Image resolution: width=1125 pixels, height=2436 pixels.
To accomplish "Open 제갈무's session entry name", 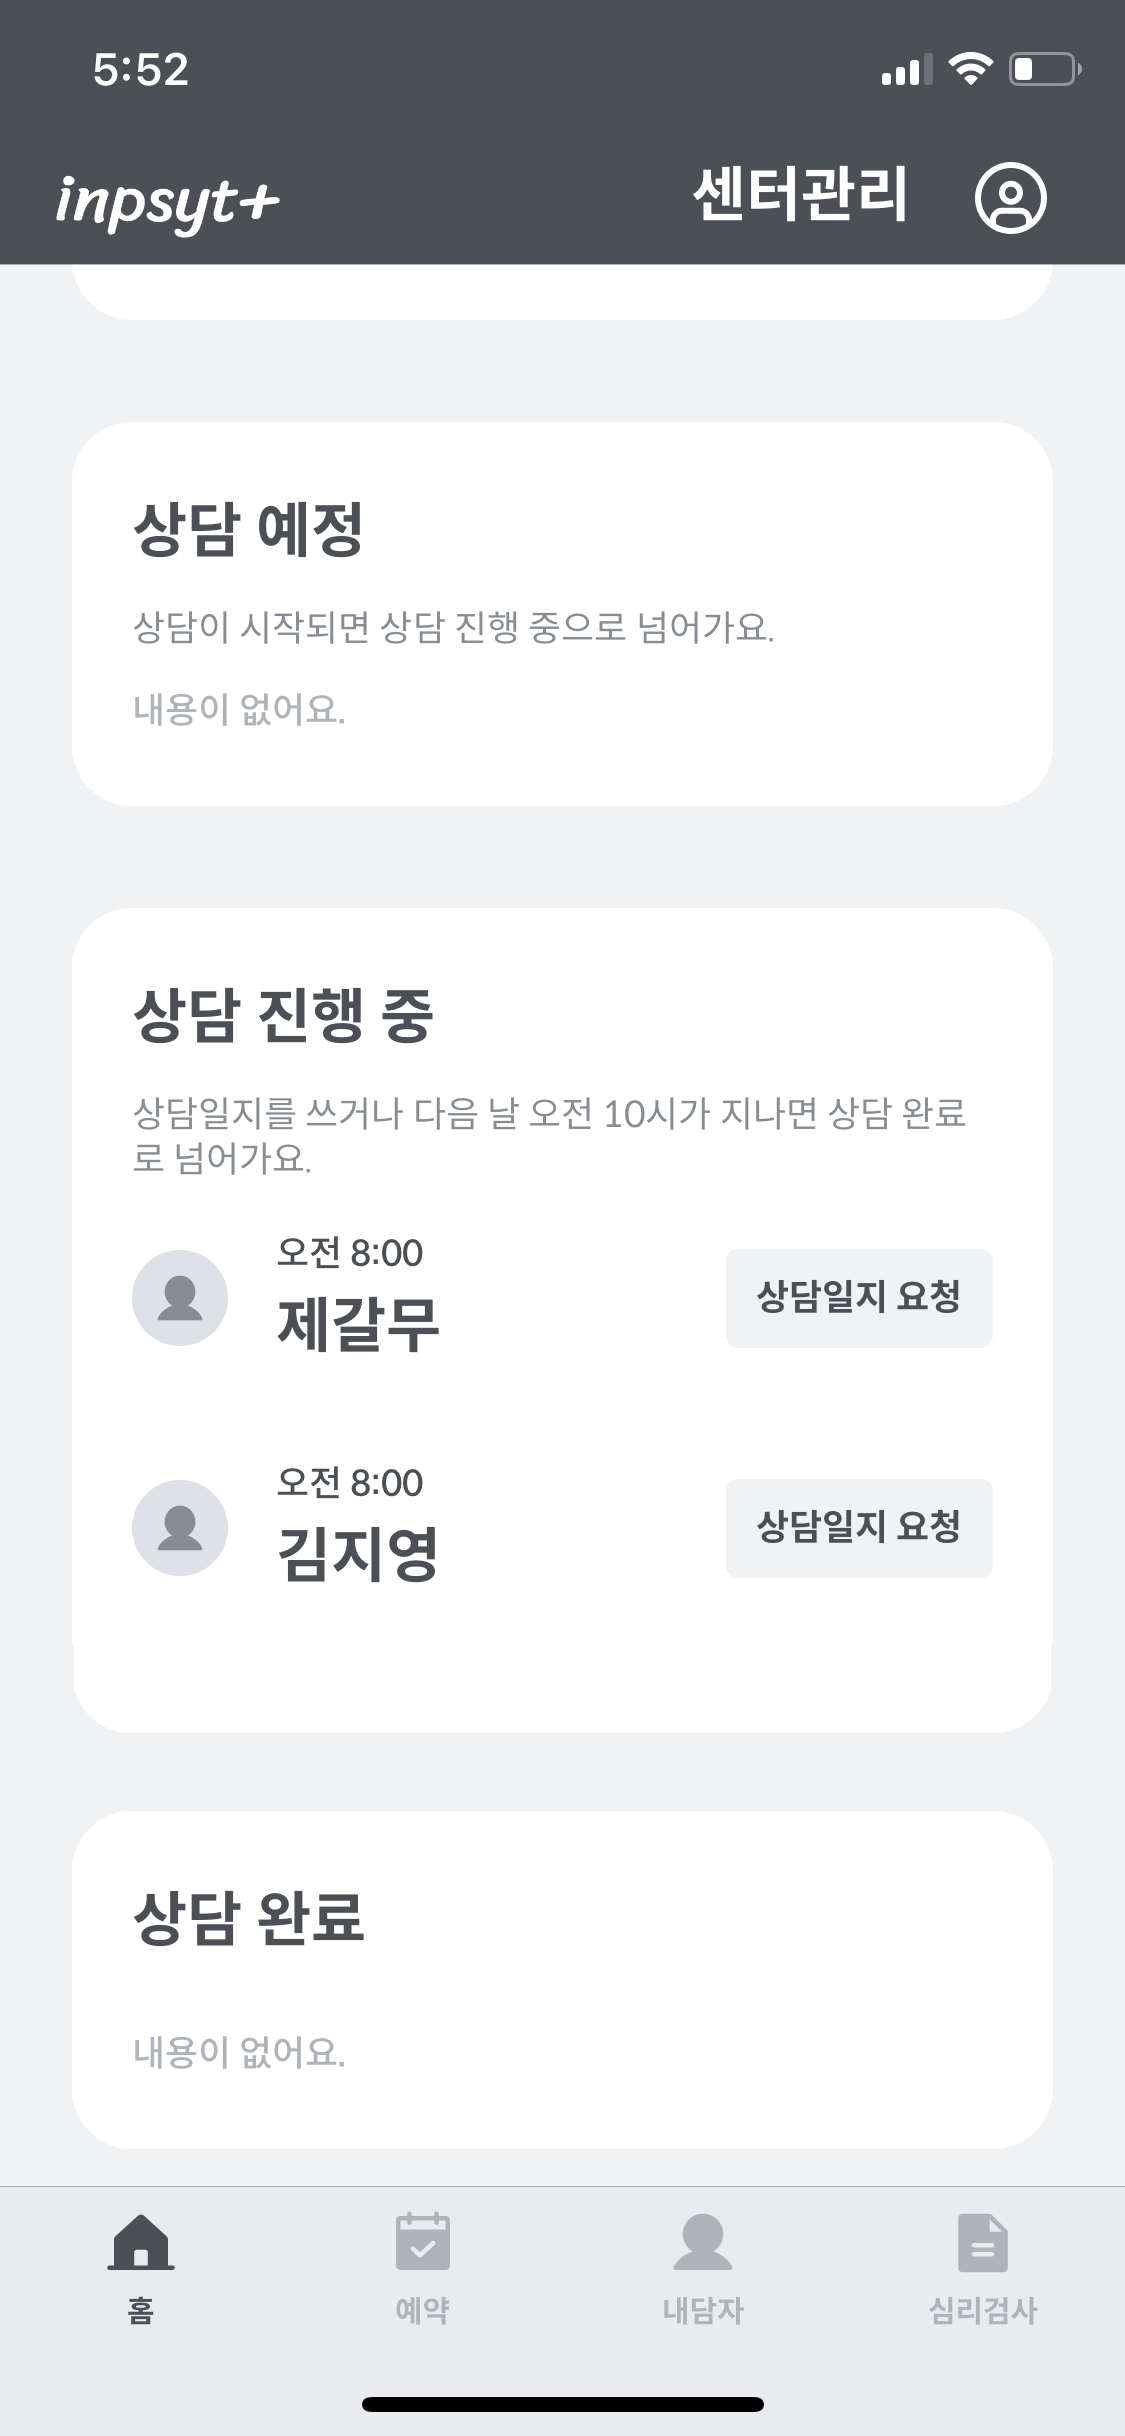I will coord(358,1324).
